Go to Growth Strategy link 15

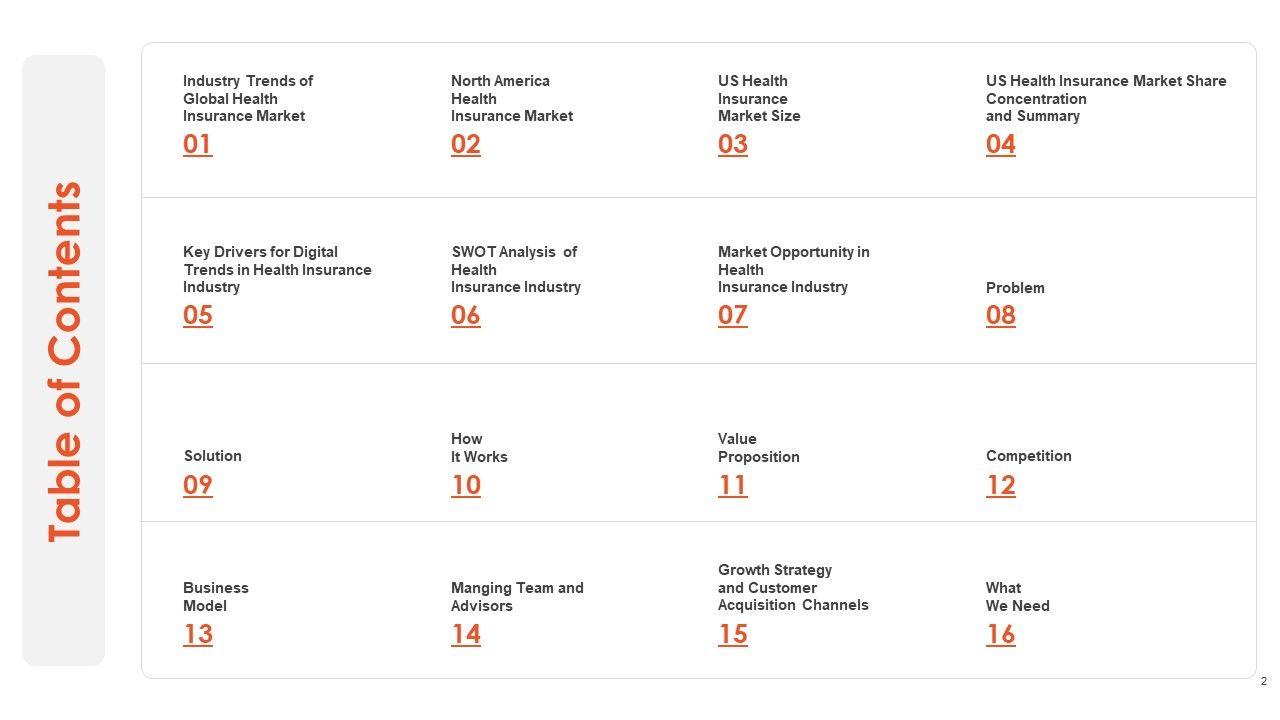tap(732, 634)
